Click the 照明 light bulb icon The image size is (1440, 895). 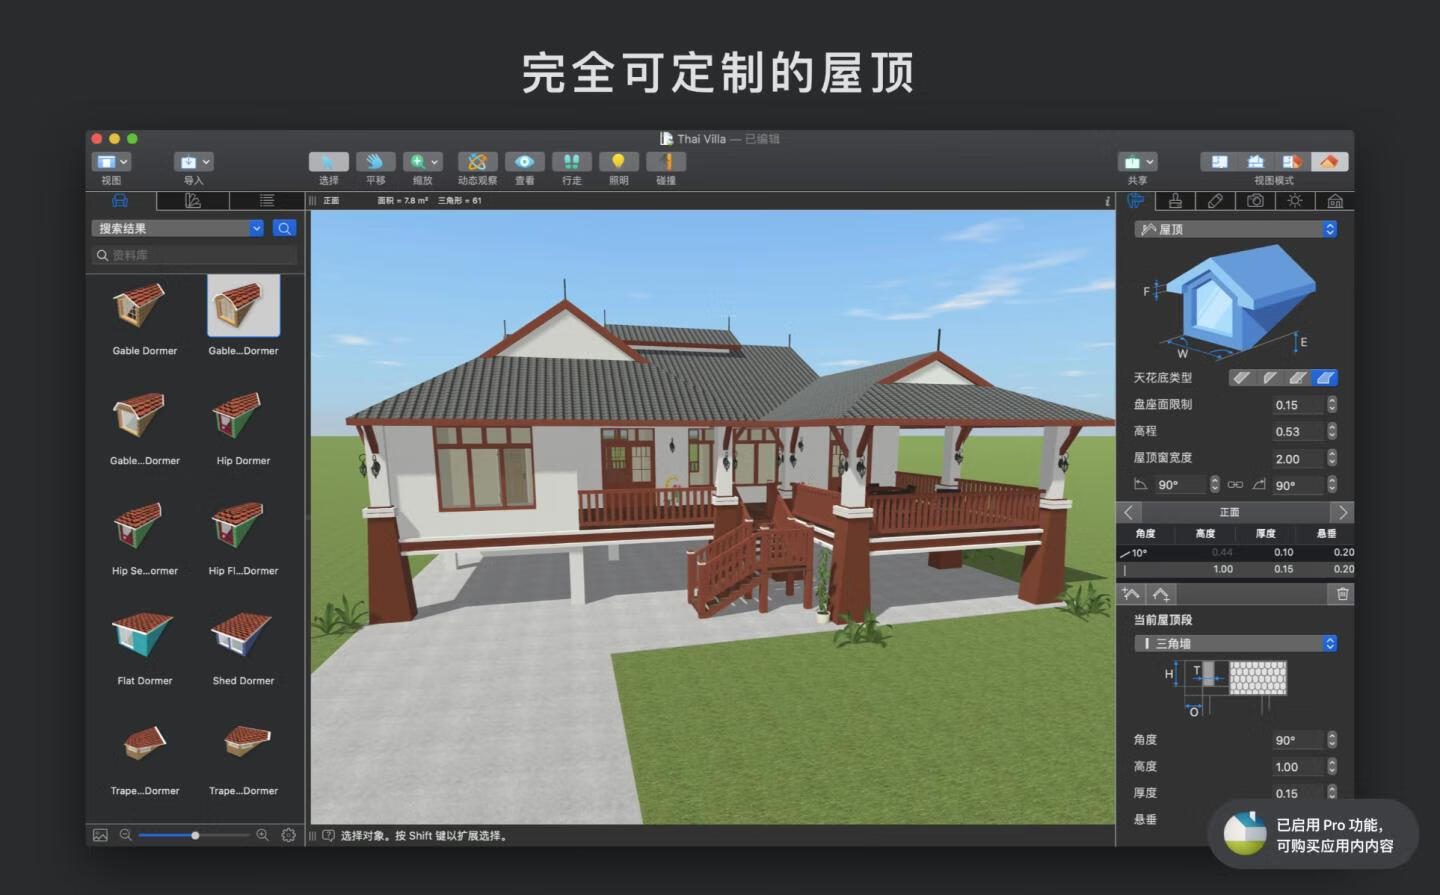pyautogui.click(x=618, y=162)
